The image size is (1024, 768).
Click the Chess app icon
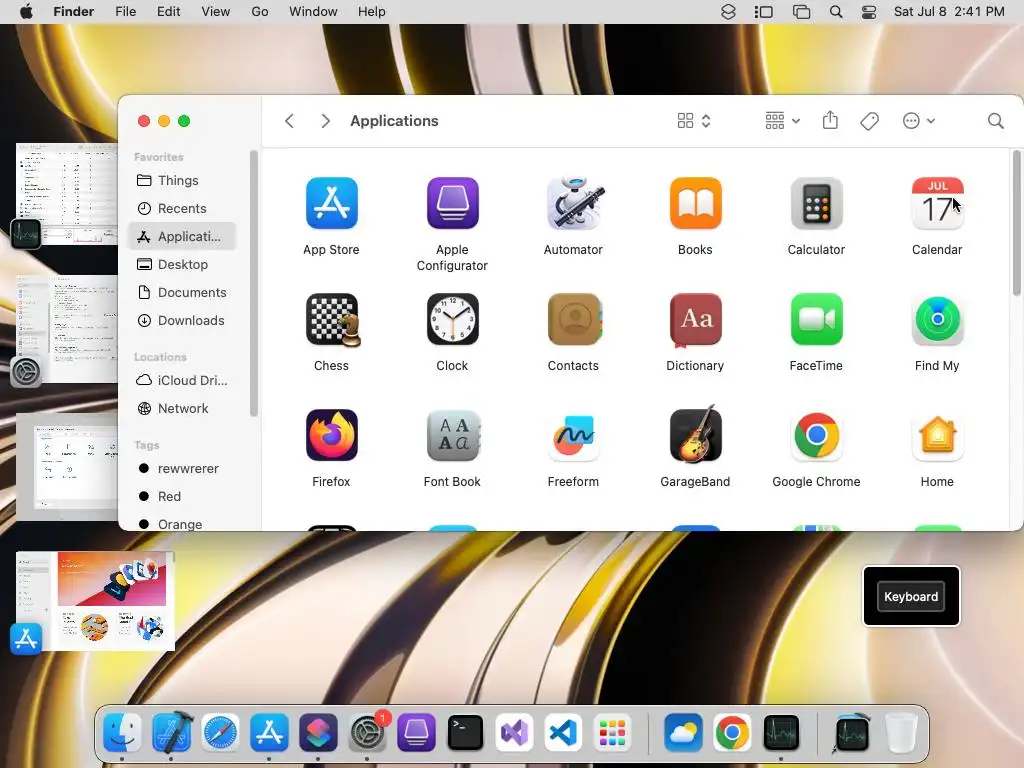[332, 319]
